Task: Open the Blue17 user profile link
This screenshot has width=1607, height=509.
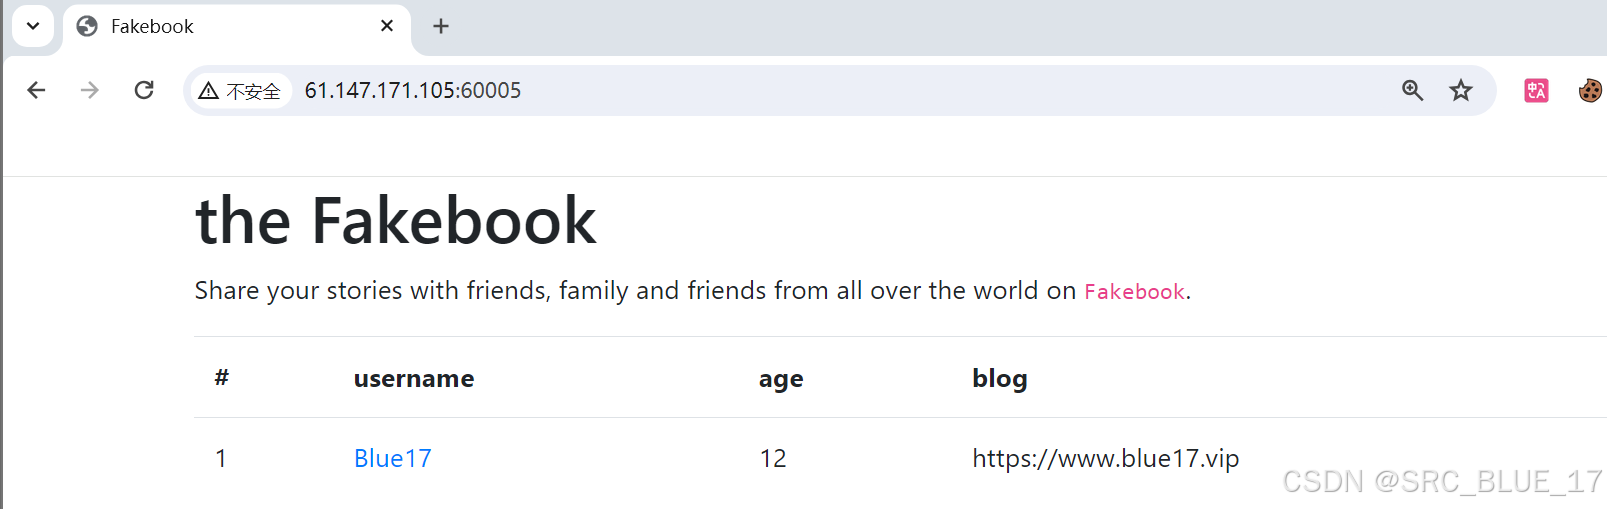Action: point(393,458)
